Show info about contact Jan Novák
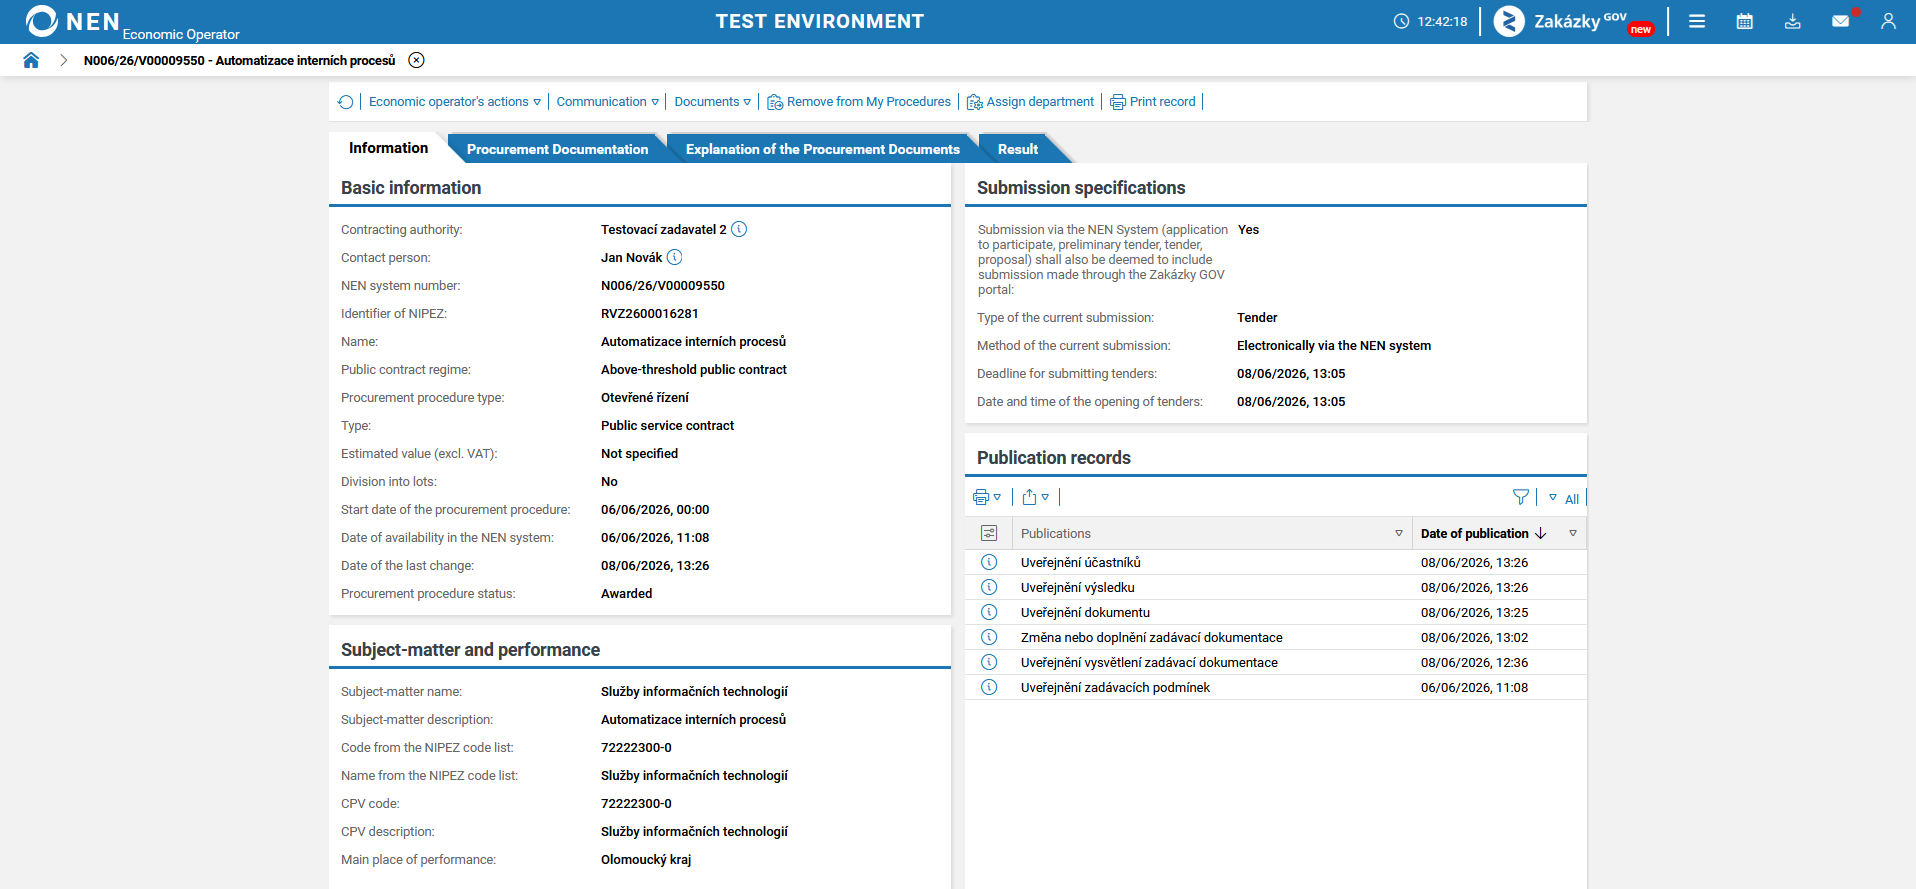The image size is (1916, 889). [x=675, y=257]
